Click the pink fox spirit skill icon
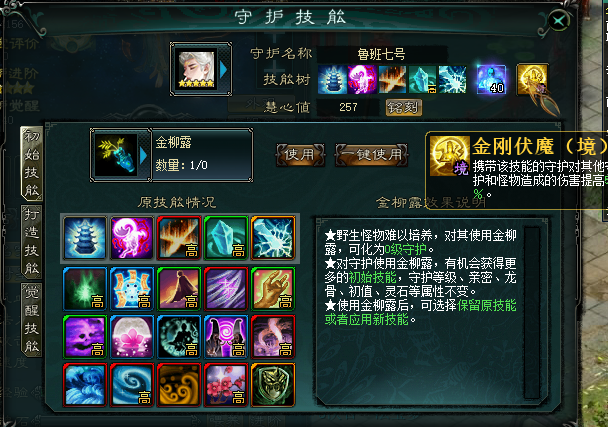 click(x=132, y=238)
